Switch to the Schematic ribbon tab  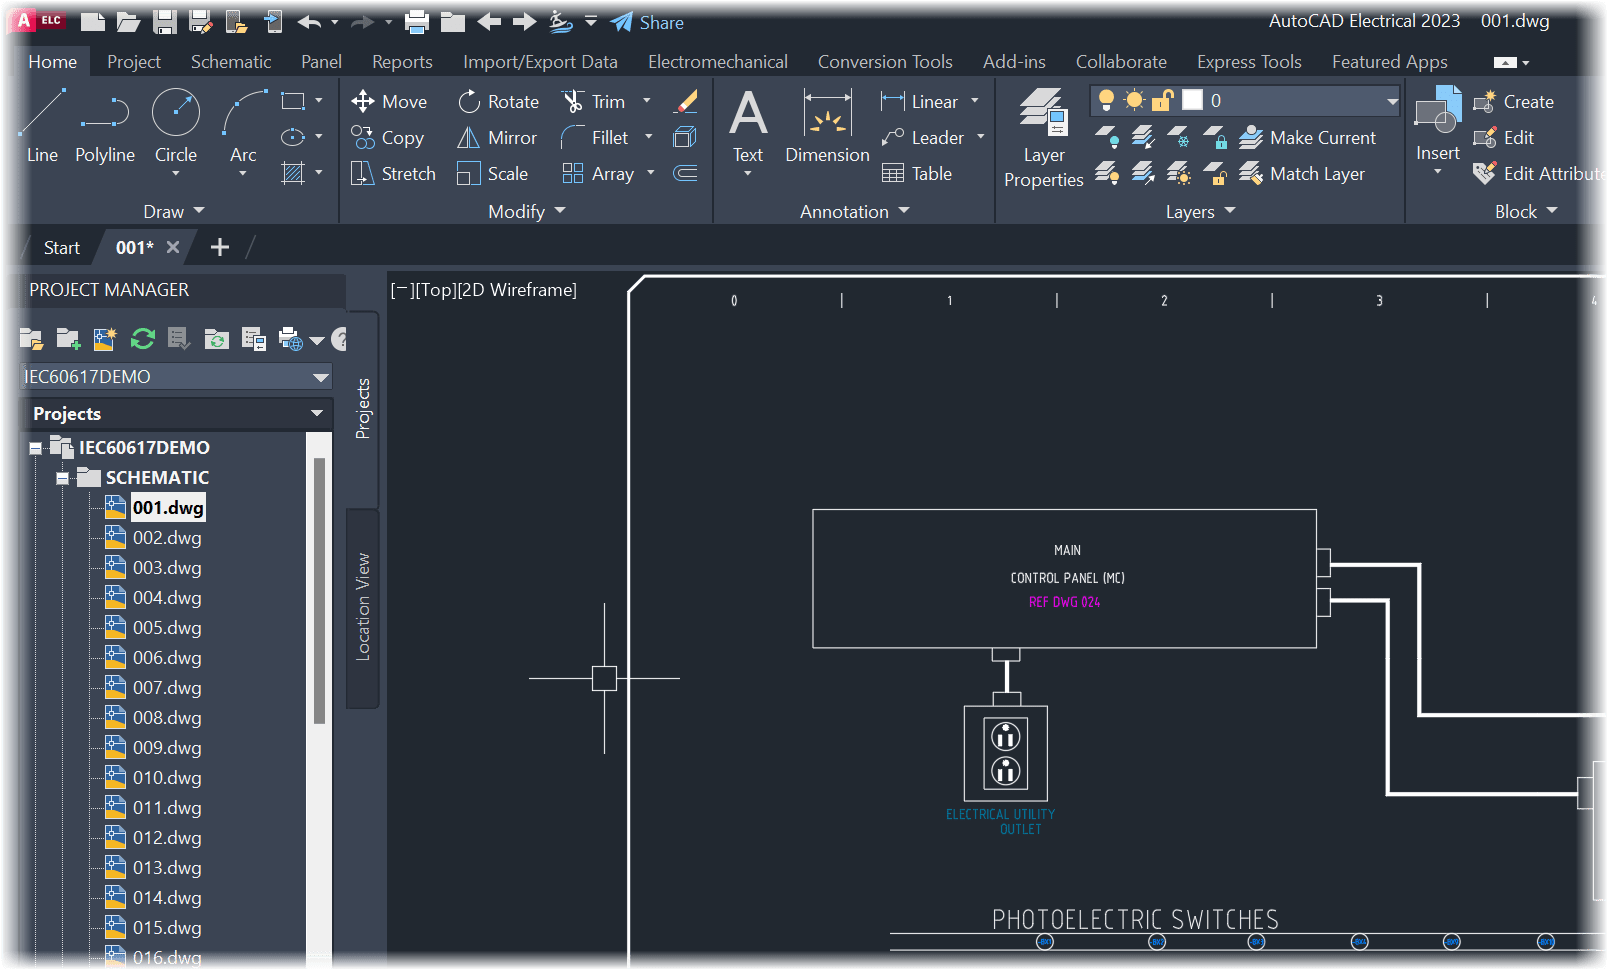[x=230, y=61]
